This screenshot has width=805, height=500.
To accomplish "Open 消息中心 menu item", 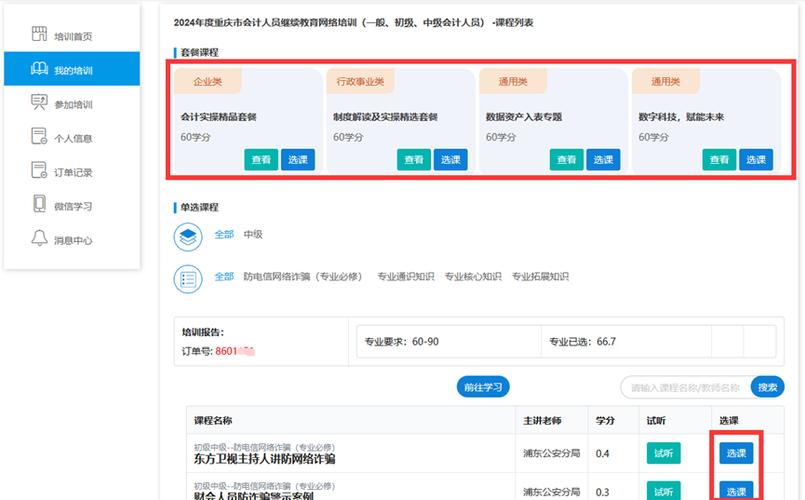I will pyautogui.click(x=72, y=240).
